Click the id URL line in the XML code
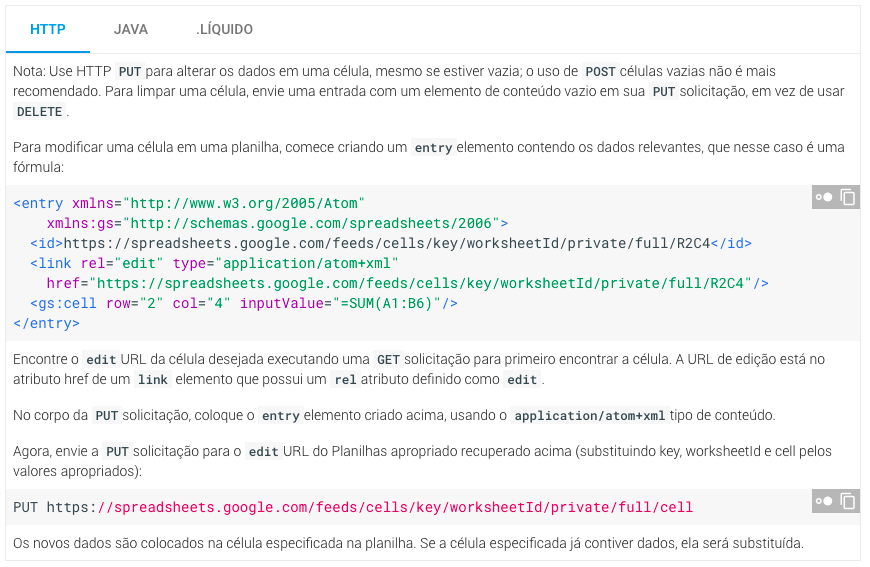The image size is (870, 567). (391, 244)
